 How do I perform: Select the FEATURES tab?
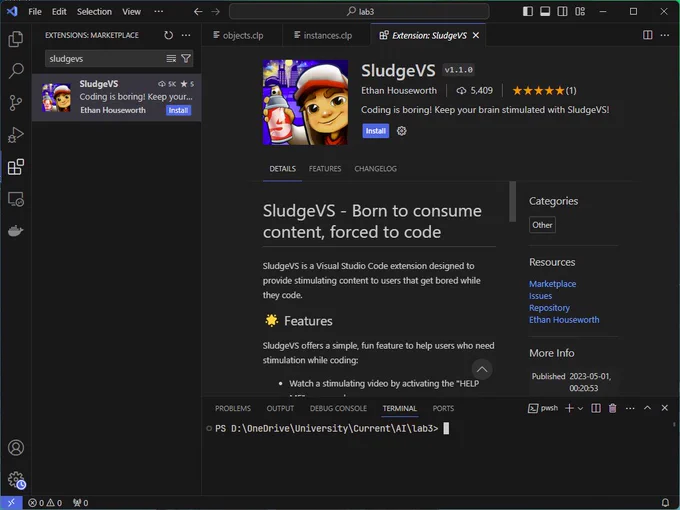[x=325, y=169]
